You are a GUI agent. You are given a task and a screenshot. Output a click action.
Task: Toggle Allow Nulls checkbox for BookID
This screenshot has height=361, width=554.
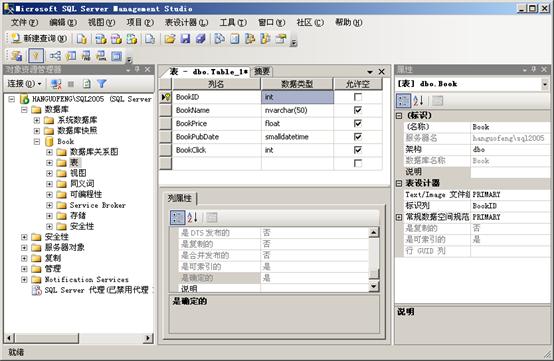click(x=358, y=97)
